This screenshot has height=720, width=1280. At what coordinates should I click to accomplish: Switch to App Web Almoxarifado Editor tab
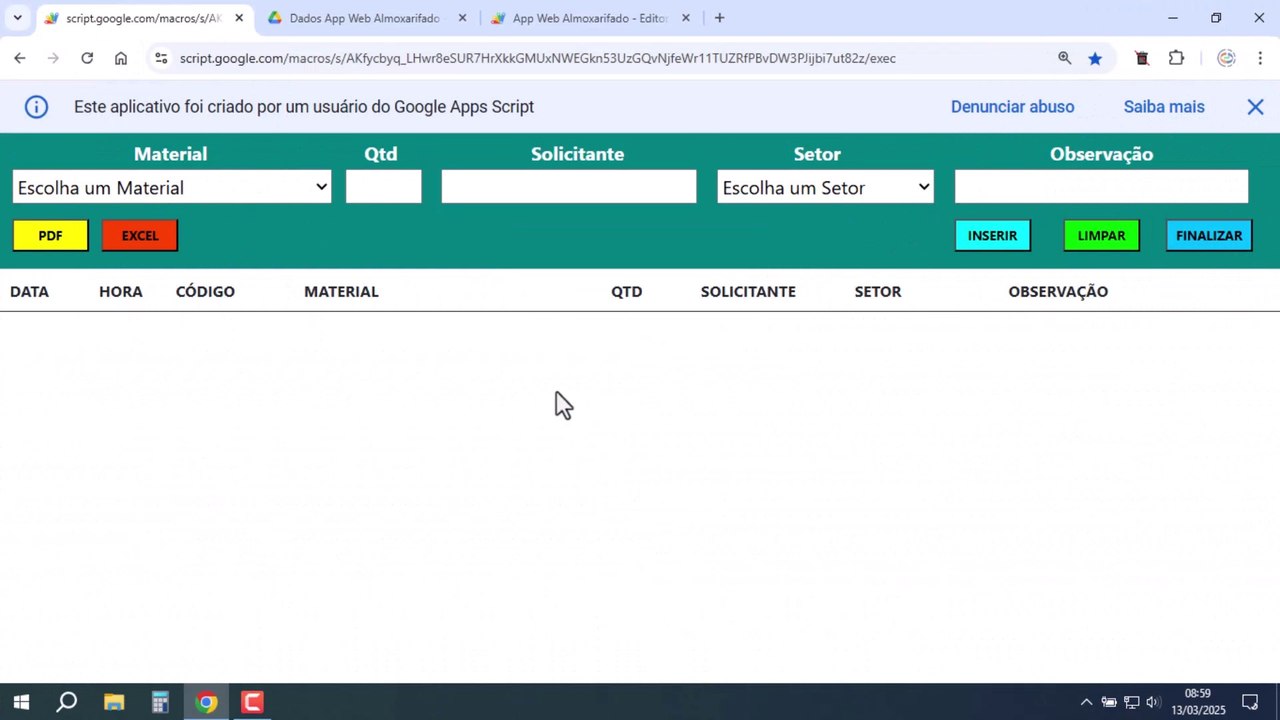pos(589,18)
